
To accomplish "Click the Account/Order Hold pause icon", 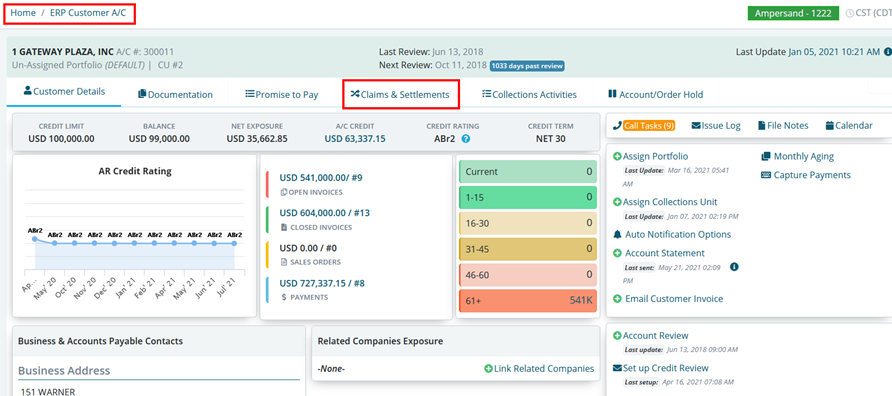I will click(612, 94).
